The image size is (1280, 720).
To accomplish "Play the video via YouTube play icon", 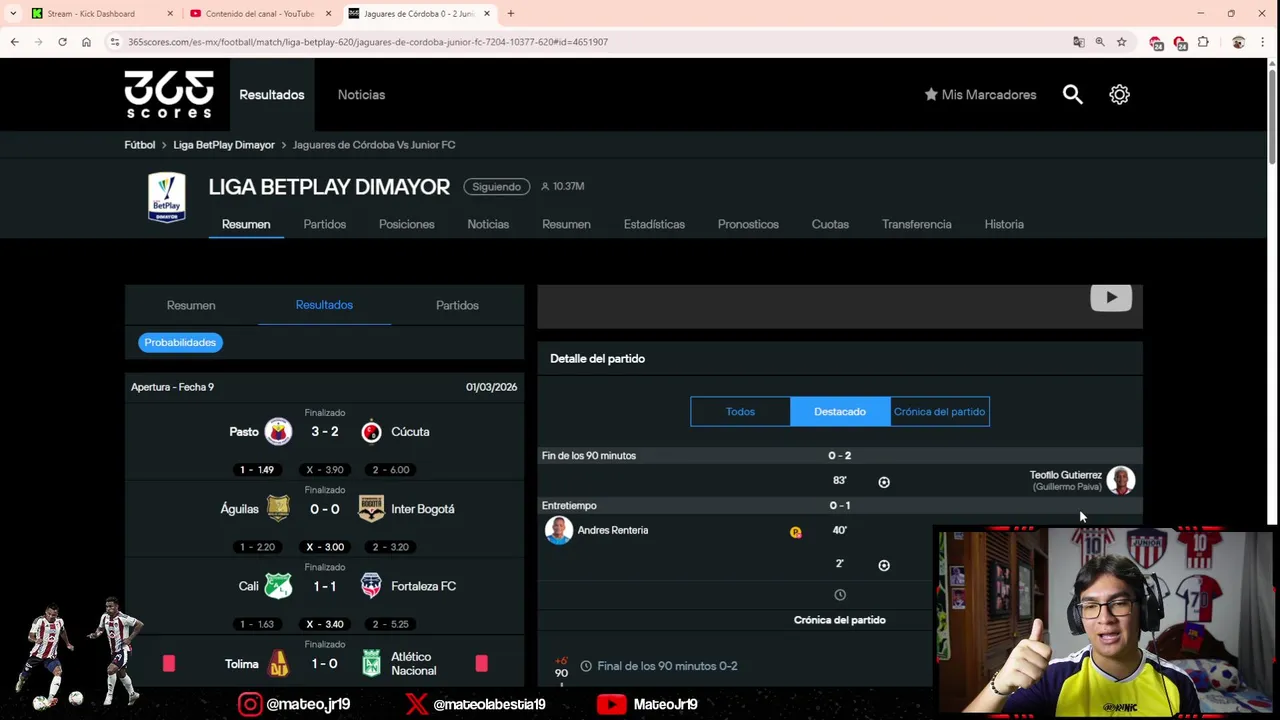I will [1111, 297].
